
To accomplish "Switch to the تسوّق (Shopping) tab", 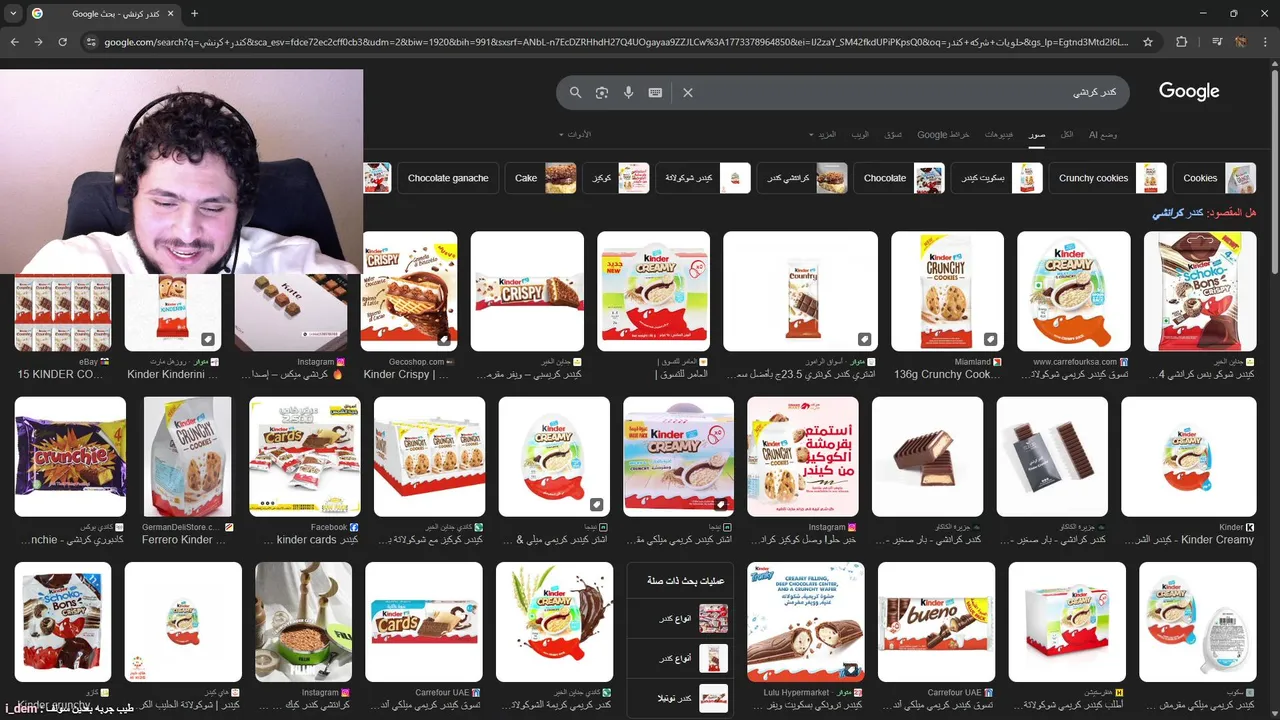I will point(893,134).
